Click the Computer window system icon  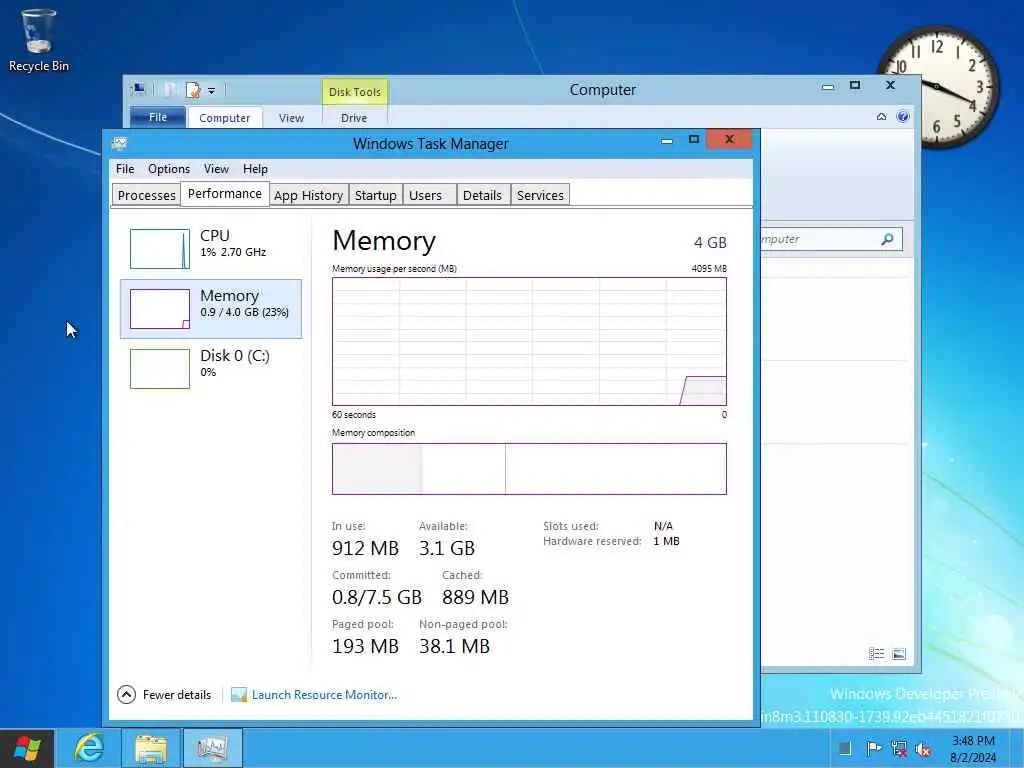[138, 90]
